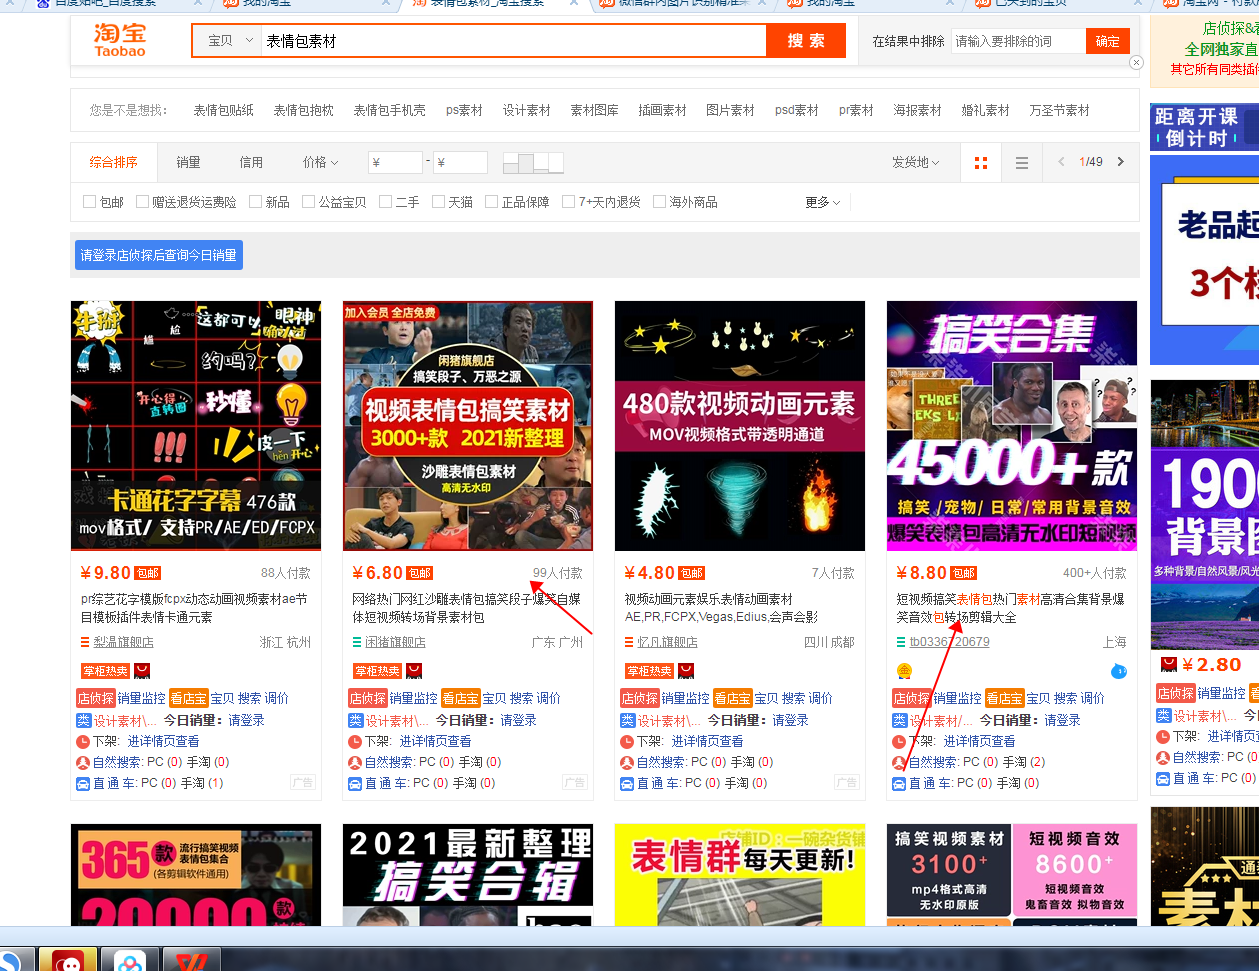
Task: Click suggested search 万圣节素材
Action: coord(1059,110)
